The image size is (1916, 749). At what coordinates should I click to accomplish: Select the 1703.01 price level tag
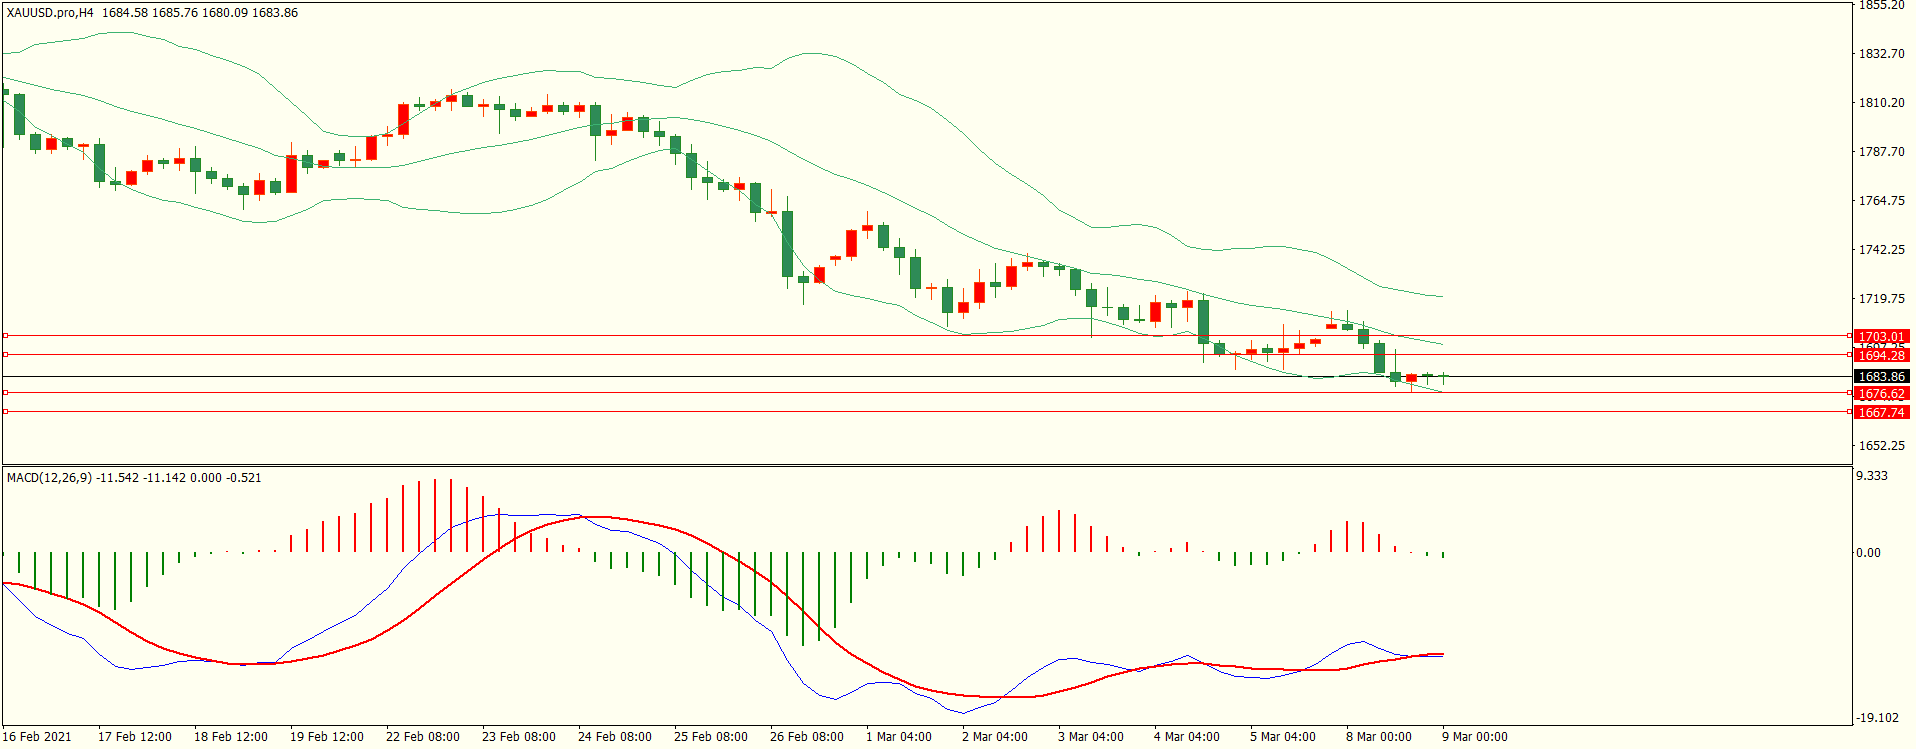tap(1881, 337)
